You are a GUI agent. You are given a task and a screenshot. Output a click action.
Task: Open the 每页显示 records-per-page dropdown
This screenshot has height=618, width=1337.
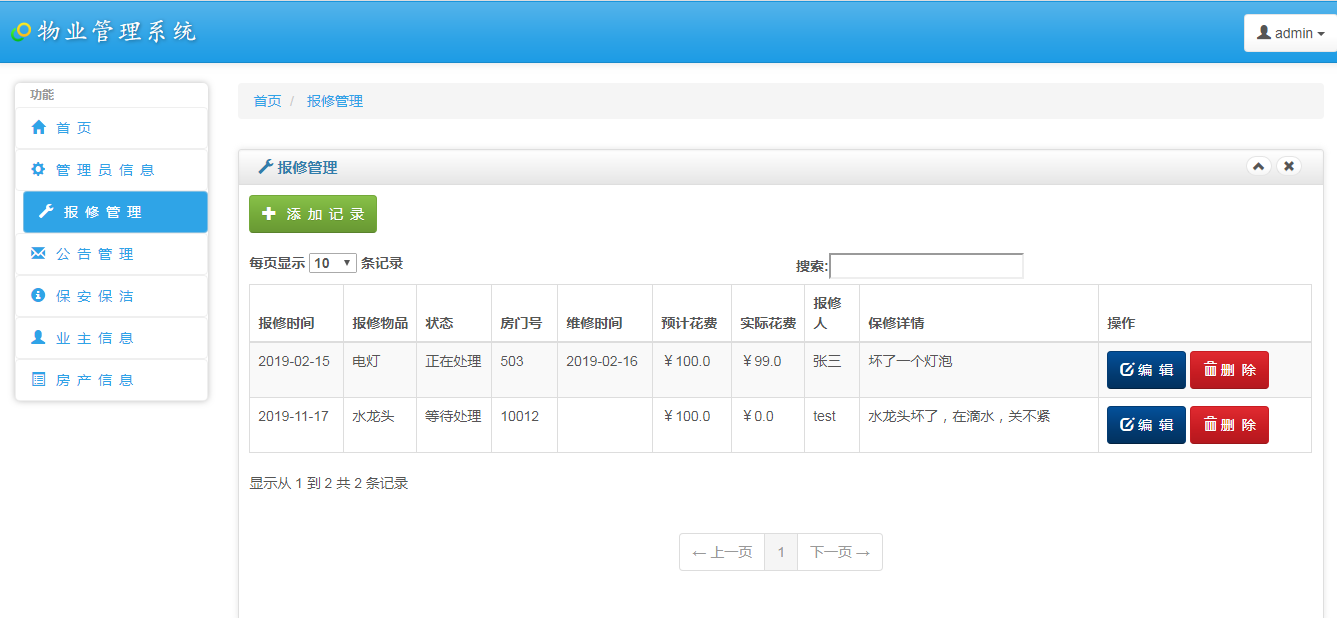coord(332,263)
